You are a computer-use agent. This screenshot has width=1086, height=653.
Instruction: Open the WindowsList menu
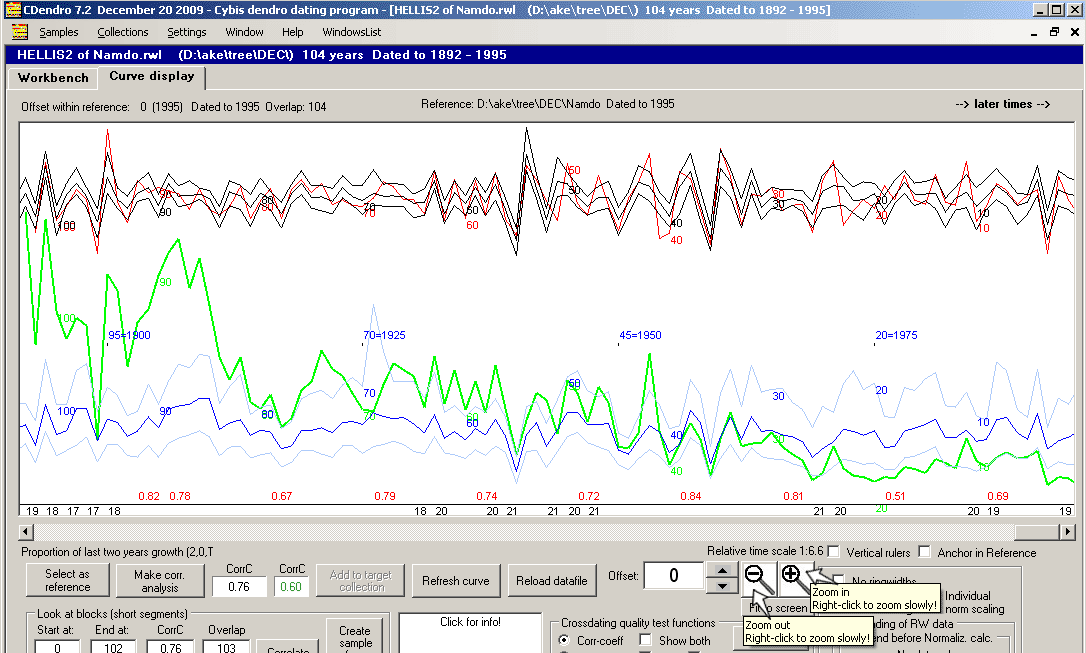pos(352,32)
